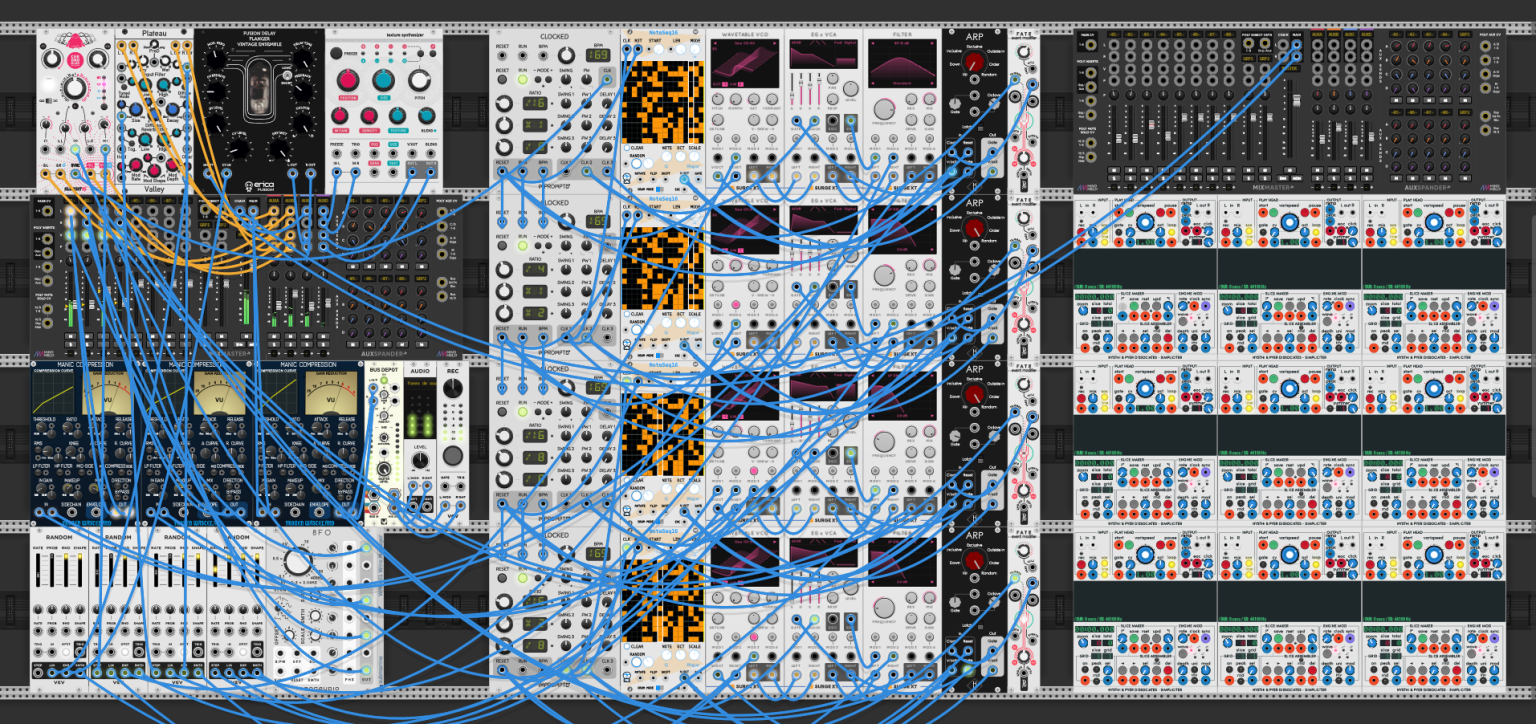Click the RATE slider on leftmost Random module
This screenshot has height=724, width=1536.
coord(38,571)
